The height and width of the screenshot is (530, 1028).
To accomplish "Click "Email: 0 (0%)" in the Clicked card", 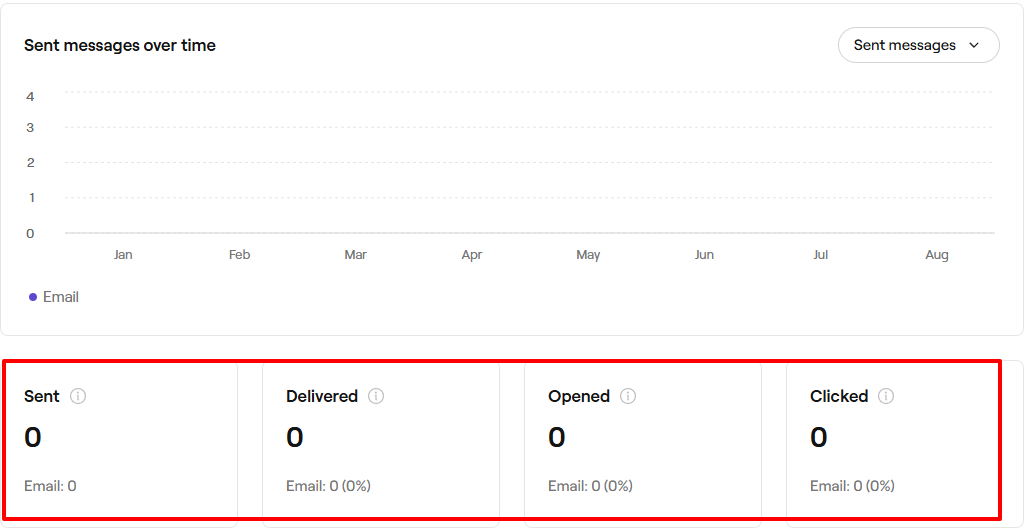I will pos(852,486).
